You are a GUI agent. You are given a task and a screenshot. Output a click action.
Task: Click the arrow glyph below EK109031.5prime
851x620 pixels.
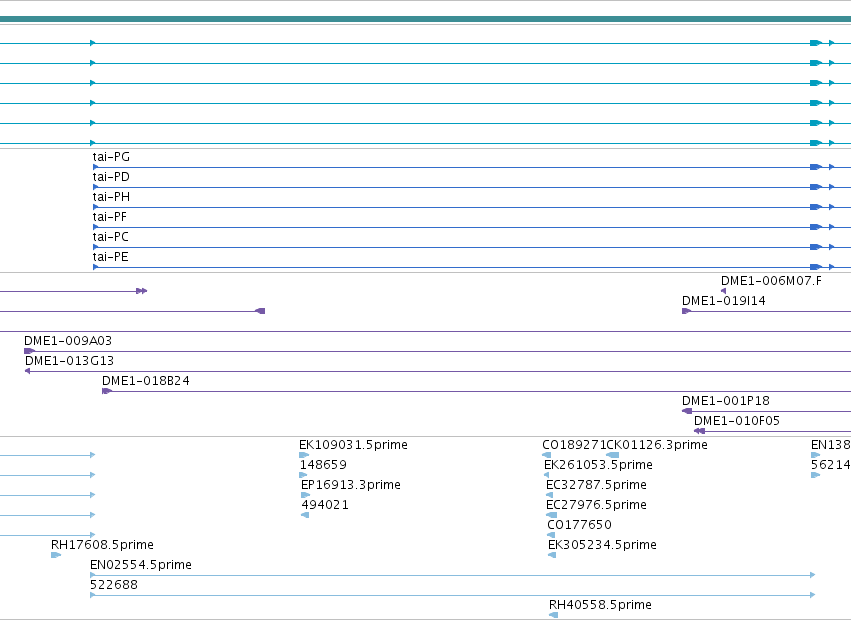(x=304, y=455)
